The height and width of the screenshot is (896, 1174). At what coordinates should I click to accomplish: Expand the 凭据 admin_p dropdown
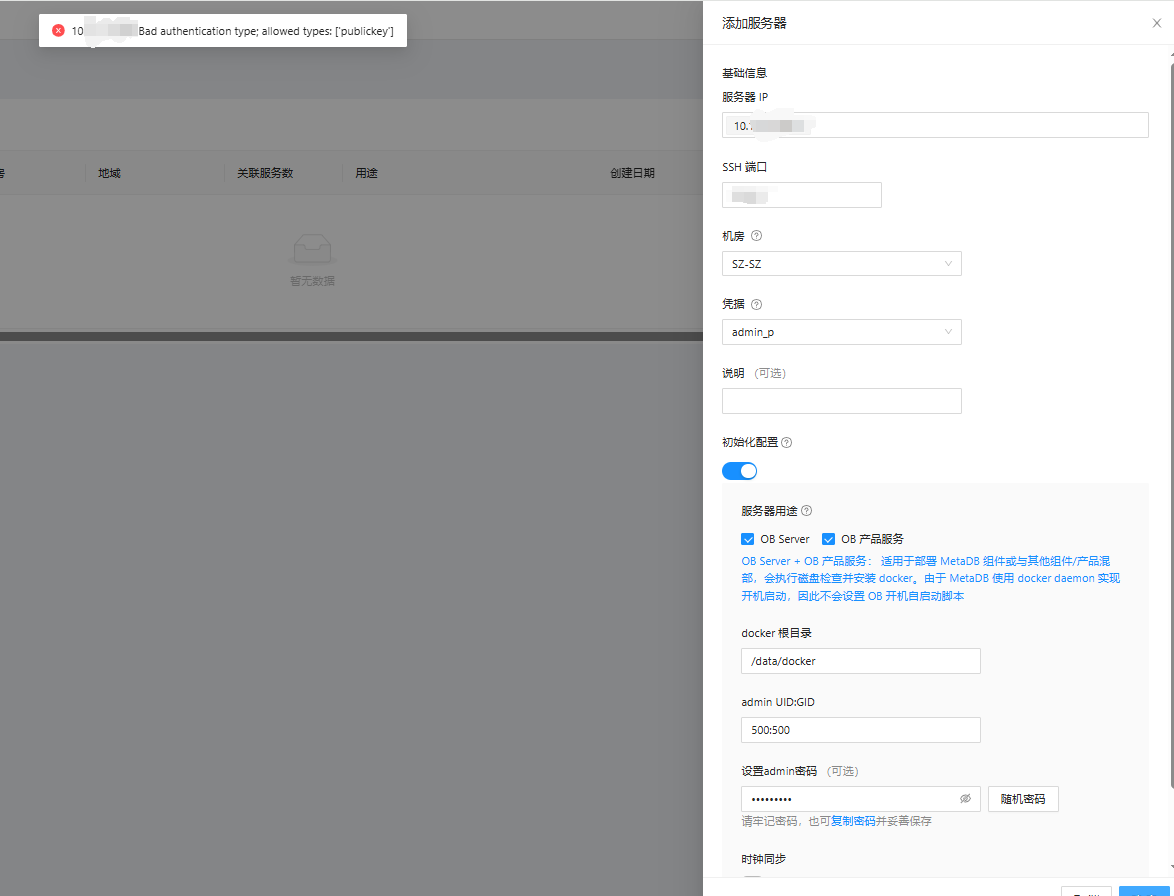point(842,332)
